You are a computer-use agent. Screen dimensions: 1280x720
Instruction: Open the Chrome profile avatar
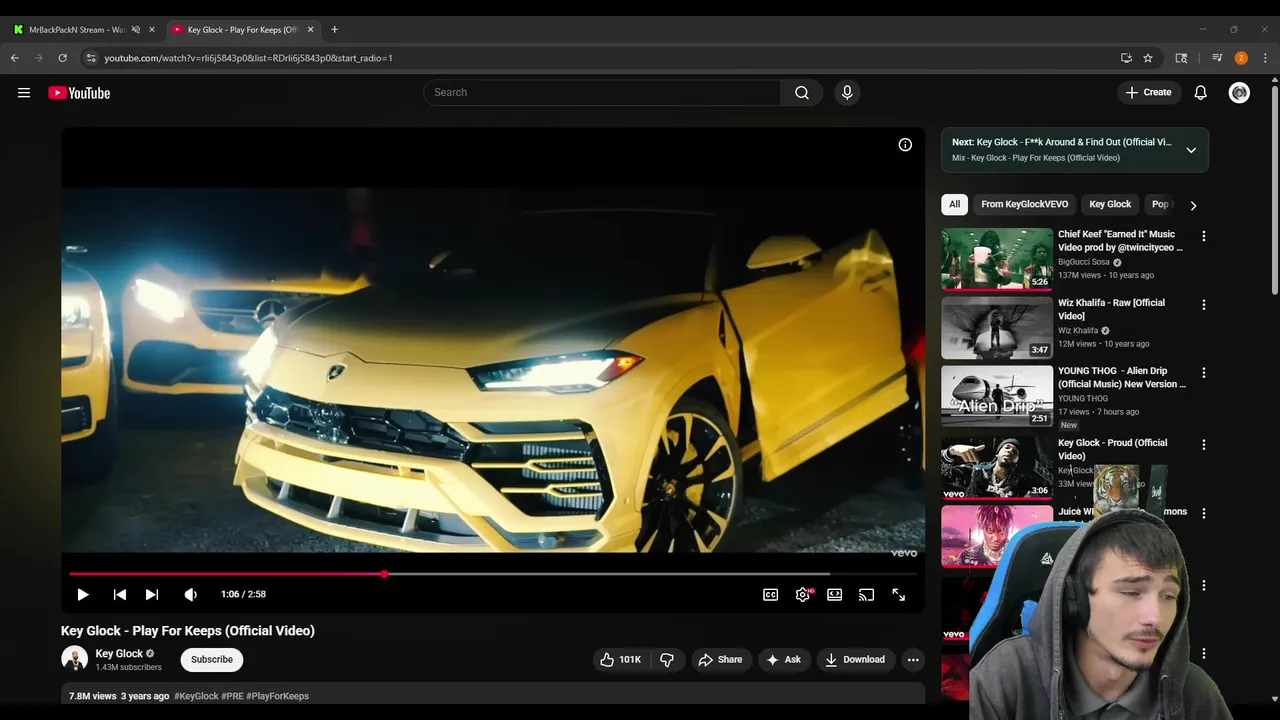1241,58
